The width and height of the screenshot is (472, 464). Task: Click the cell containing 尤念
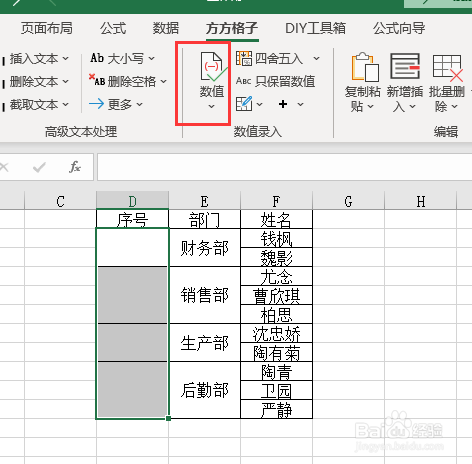276,276
